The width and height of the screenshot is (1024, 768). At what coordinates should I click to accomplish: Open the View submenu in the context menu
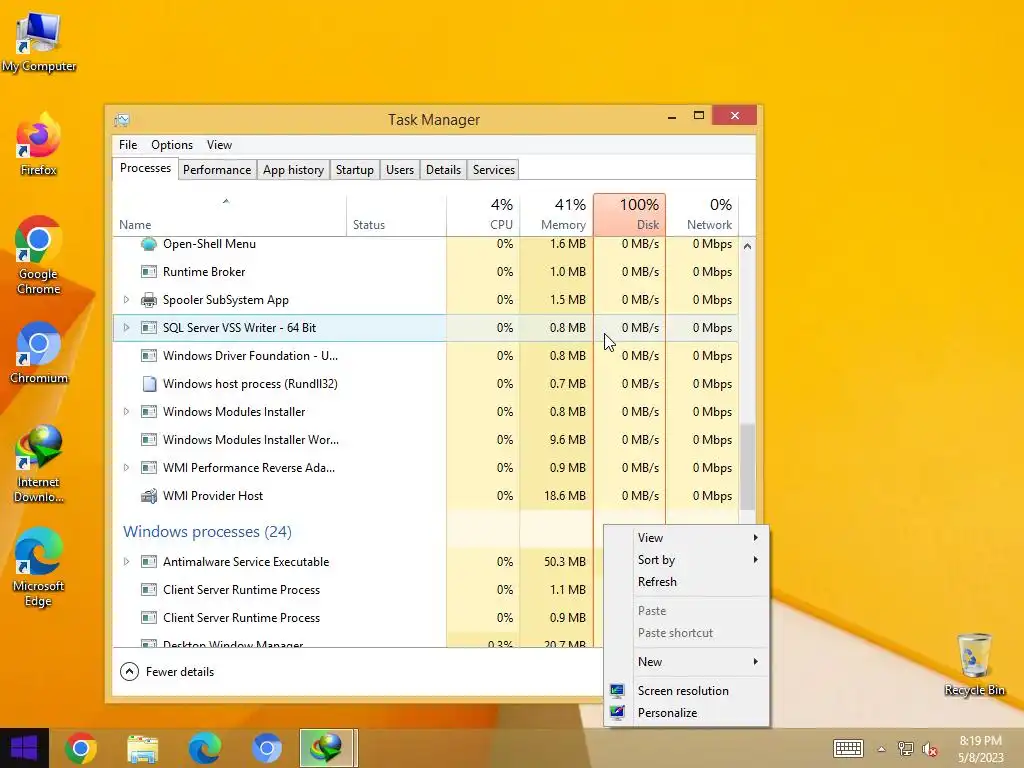point(686,537)
